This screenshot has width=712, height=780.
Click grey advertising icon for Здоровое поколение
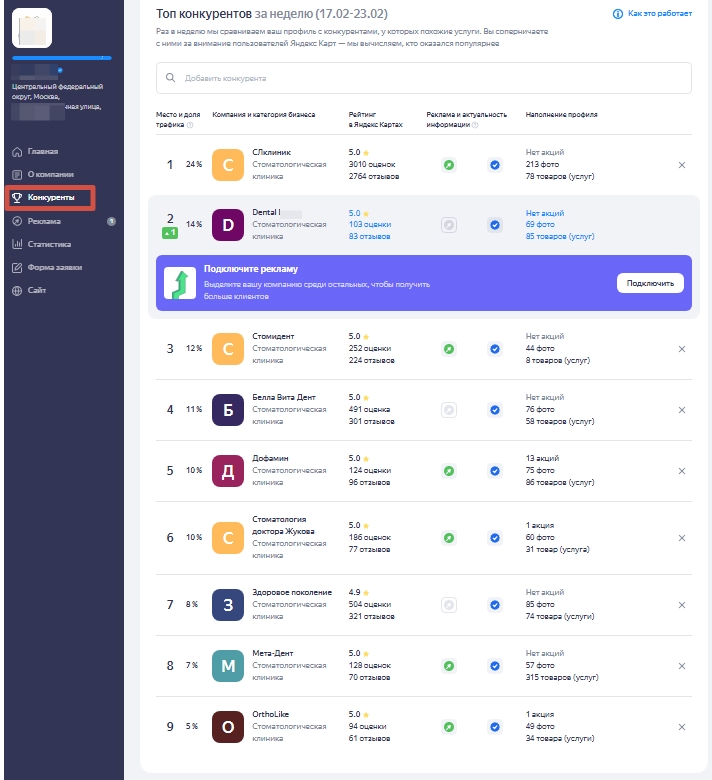(x=449, y=605)
